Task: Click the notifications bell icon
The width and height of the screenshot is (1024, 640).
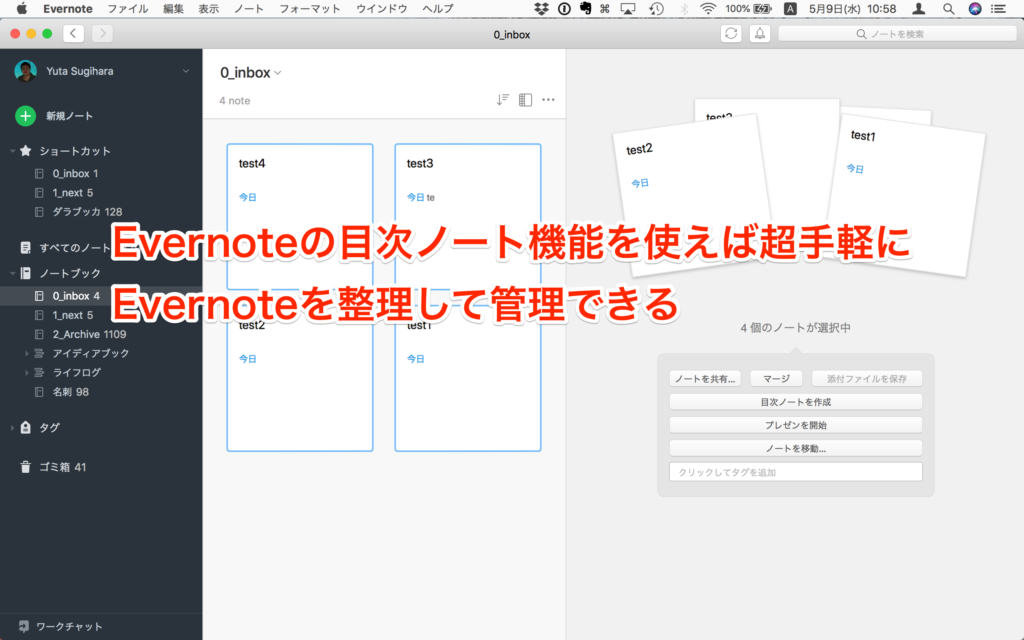Action: 760,33
